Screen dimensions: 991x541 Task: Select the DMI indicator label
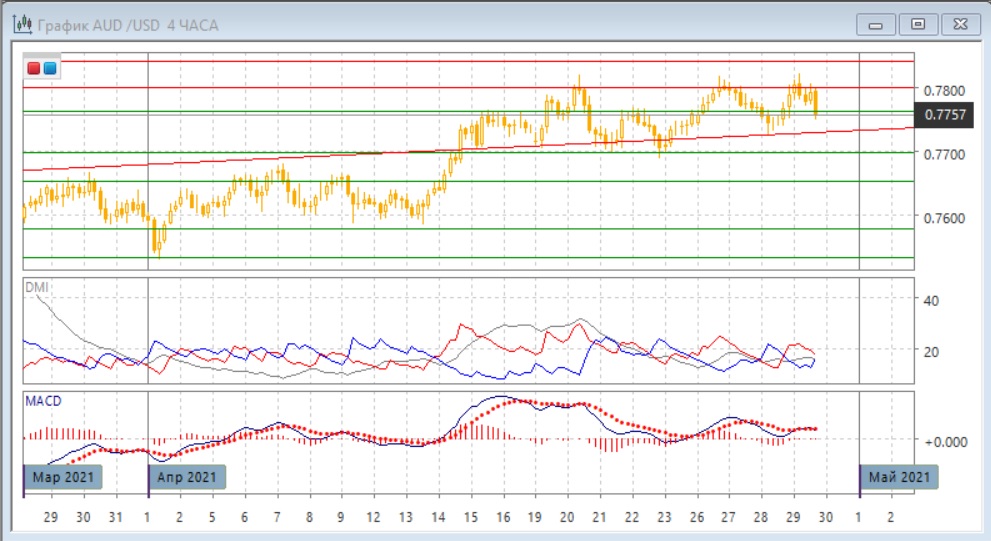[x=37, y=288]
